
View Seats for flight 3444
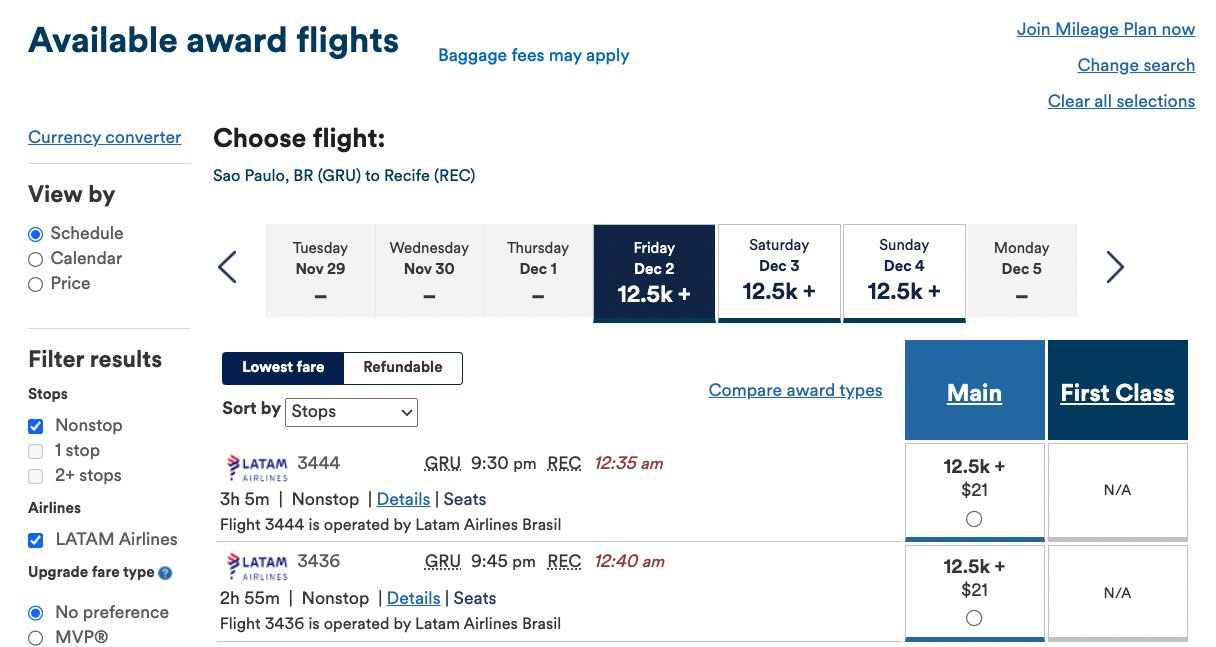[x=465, y=499]
